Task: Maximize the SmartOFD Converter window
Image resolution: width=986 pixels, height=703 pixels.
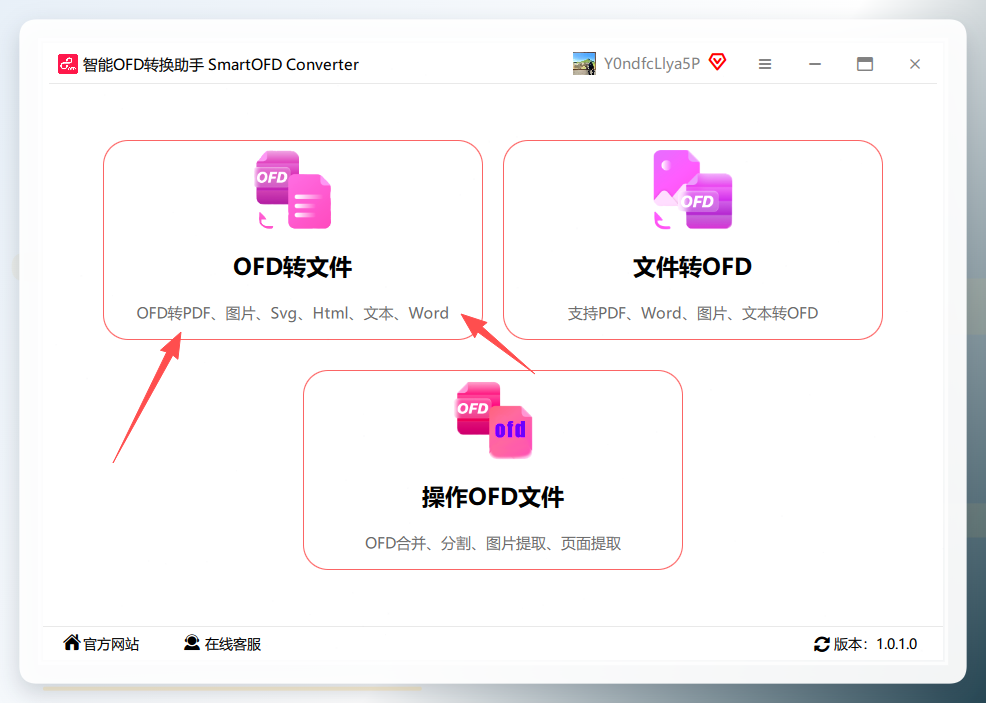Action: pos(865,64)
